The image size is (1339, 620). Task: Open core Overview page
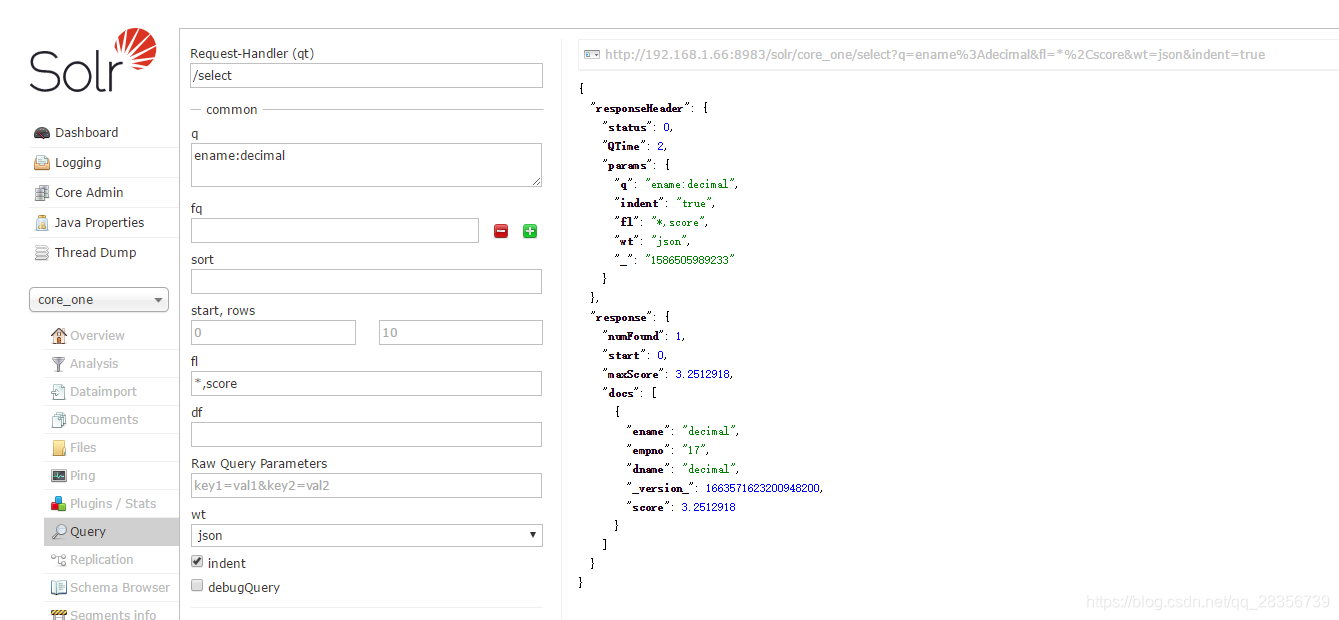pos(97,336)
